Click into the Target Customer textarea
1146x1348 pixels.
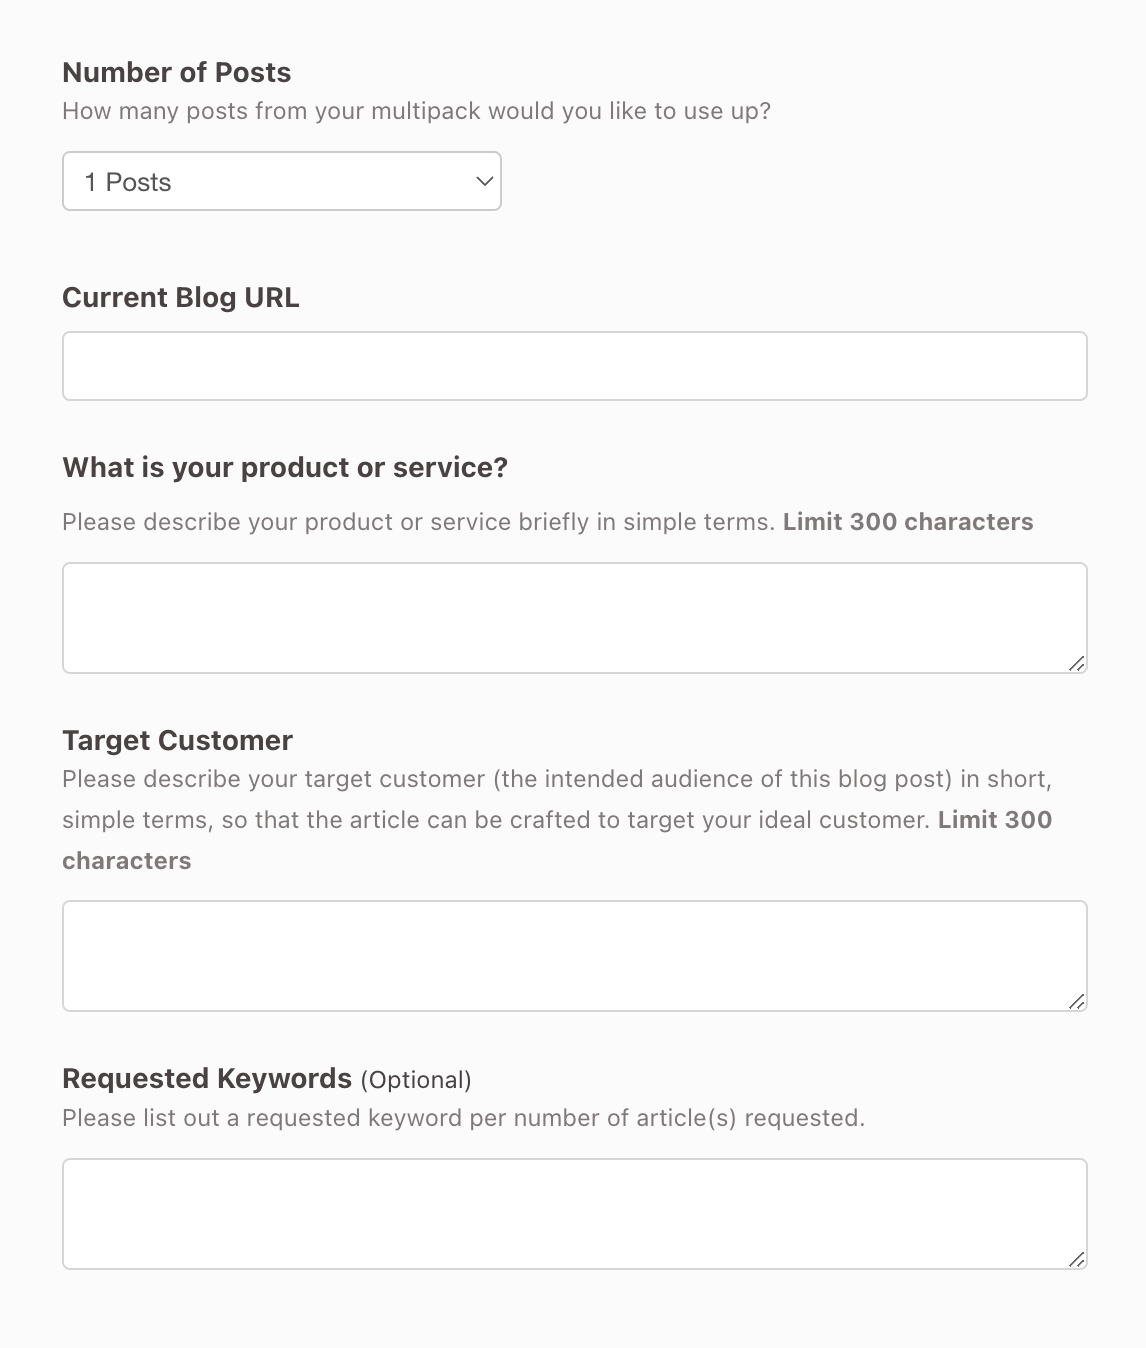575,956
